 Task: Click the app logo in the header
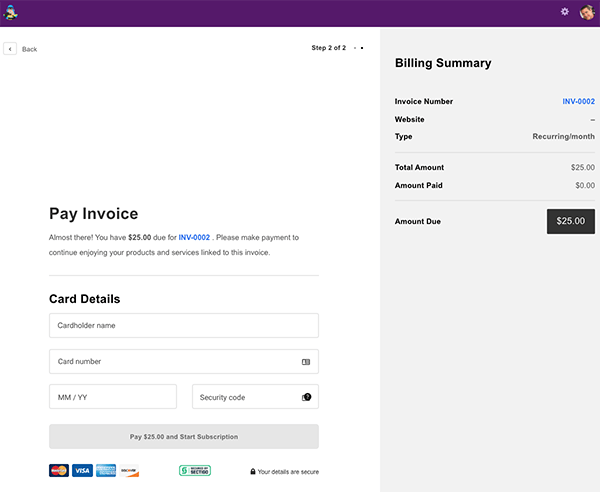pyautogui.click(x=12, y=13)
